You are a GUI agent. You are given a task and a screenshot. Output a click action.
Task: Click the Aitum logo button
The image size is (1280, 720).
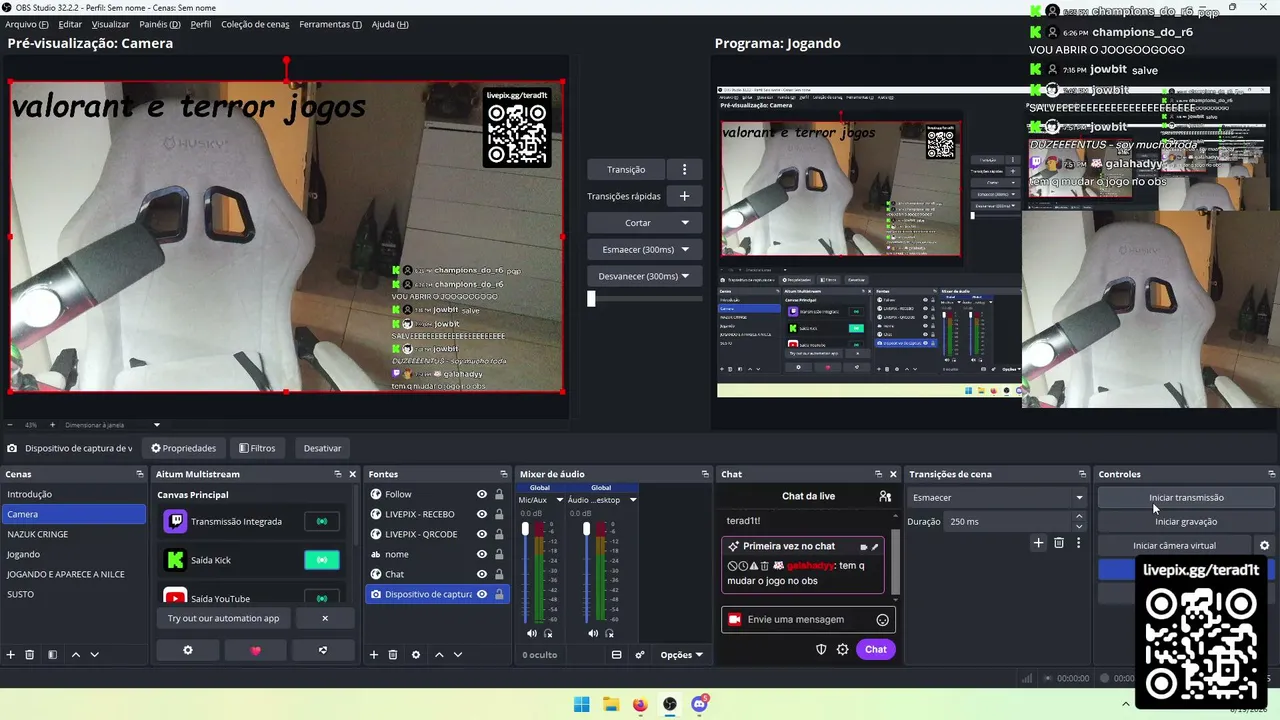(323, 650)
